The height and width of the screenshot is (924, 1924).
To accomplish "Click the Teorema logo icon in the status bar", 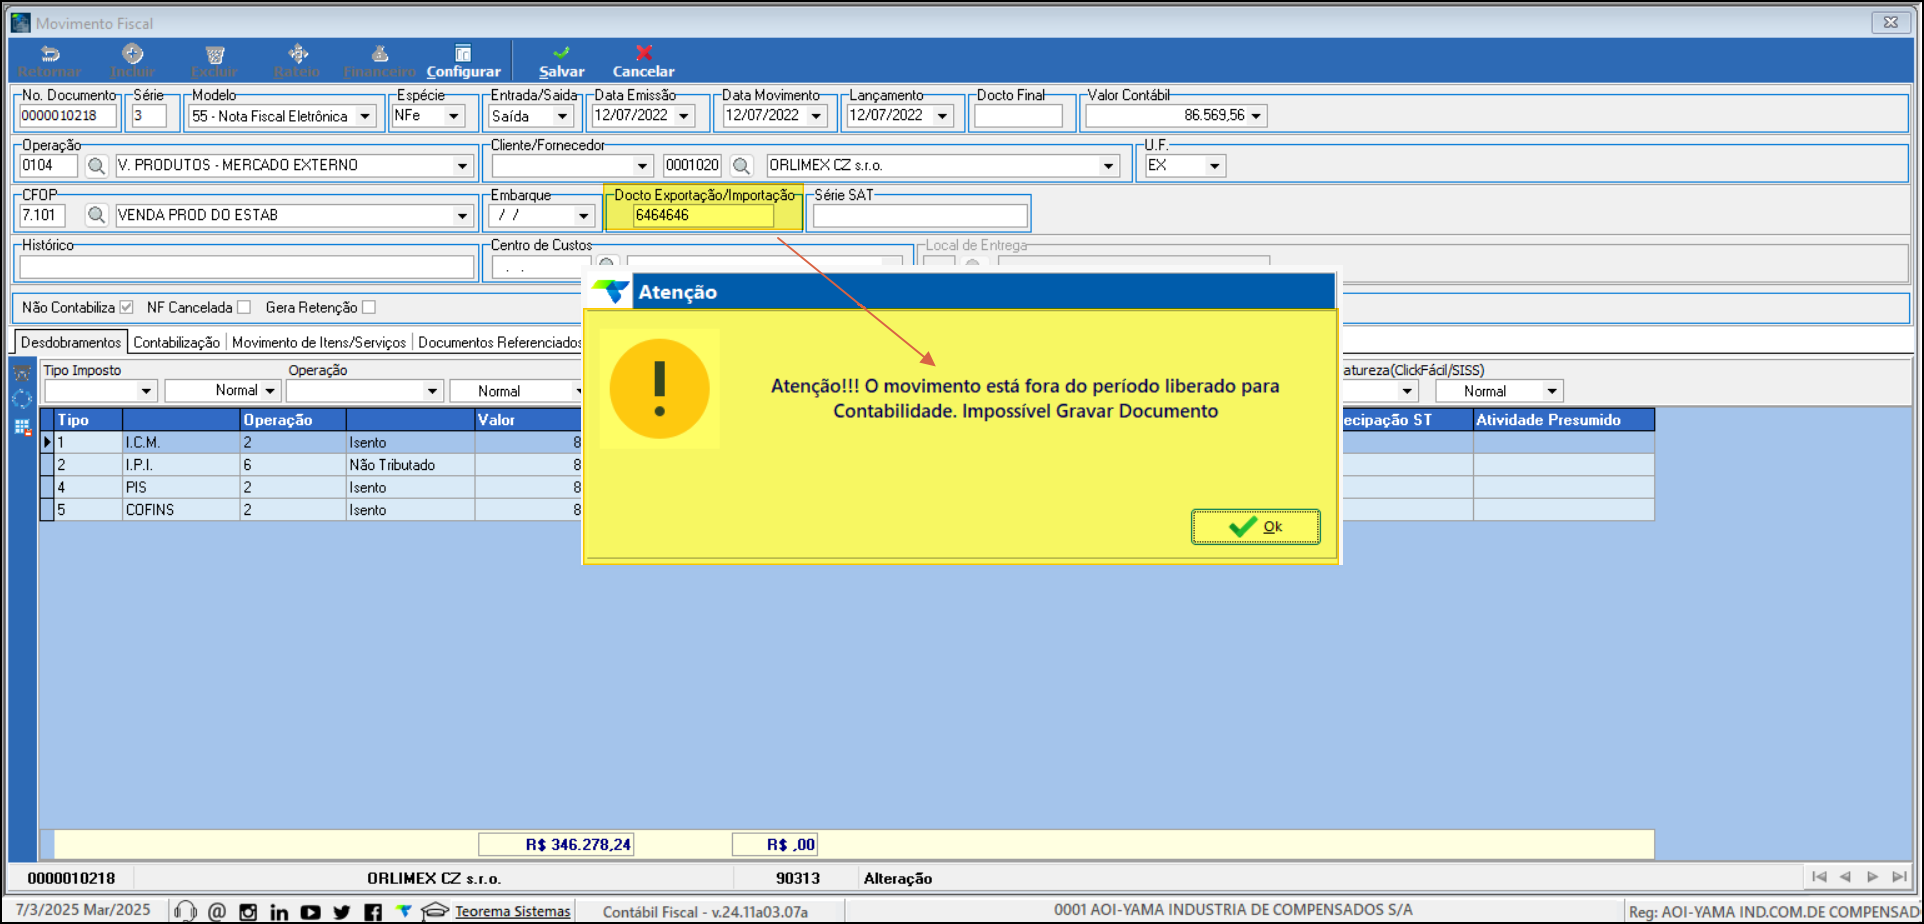I will pos(403,911).
